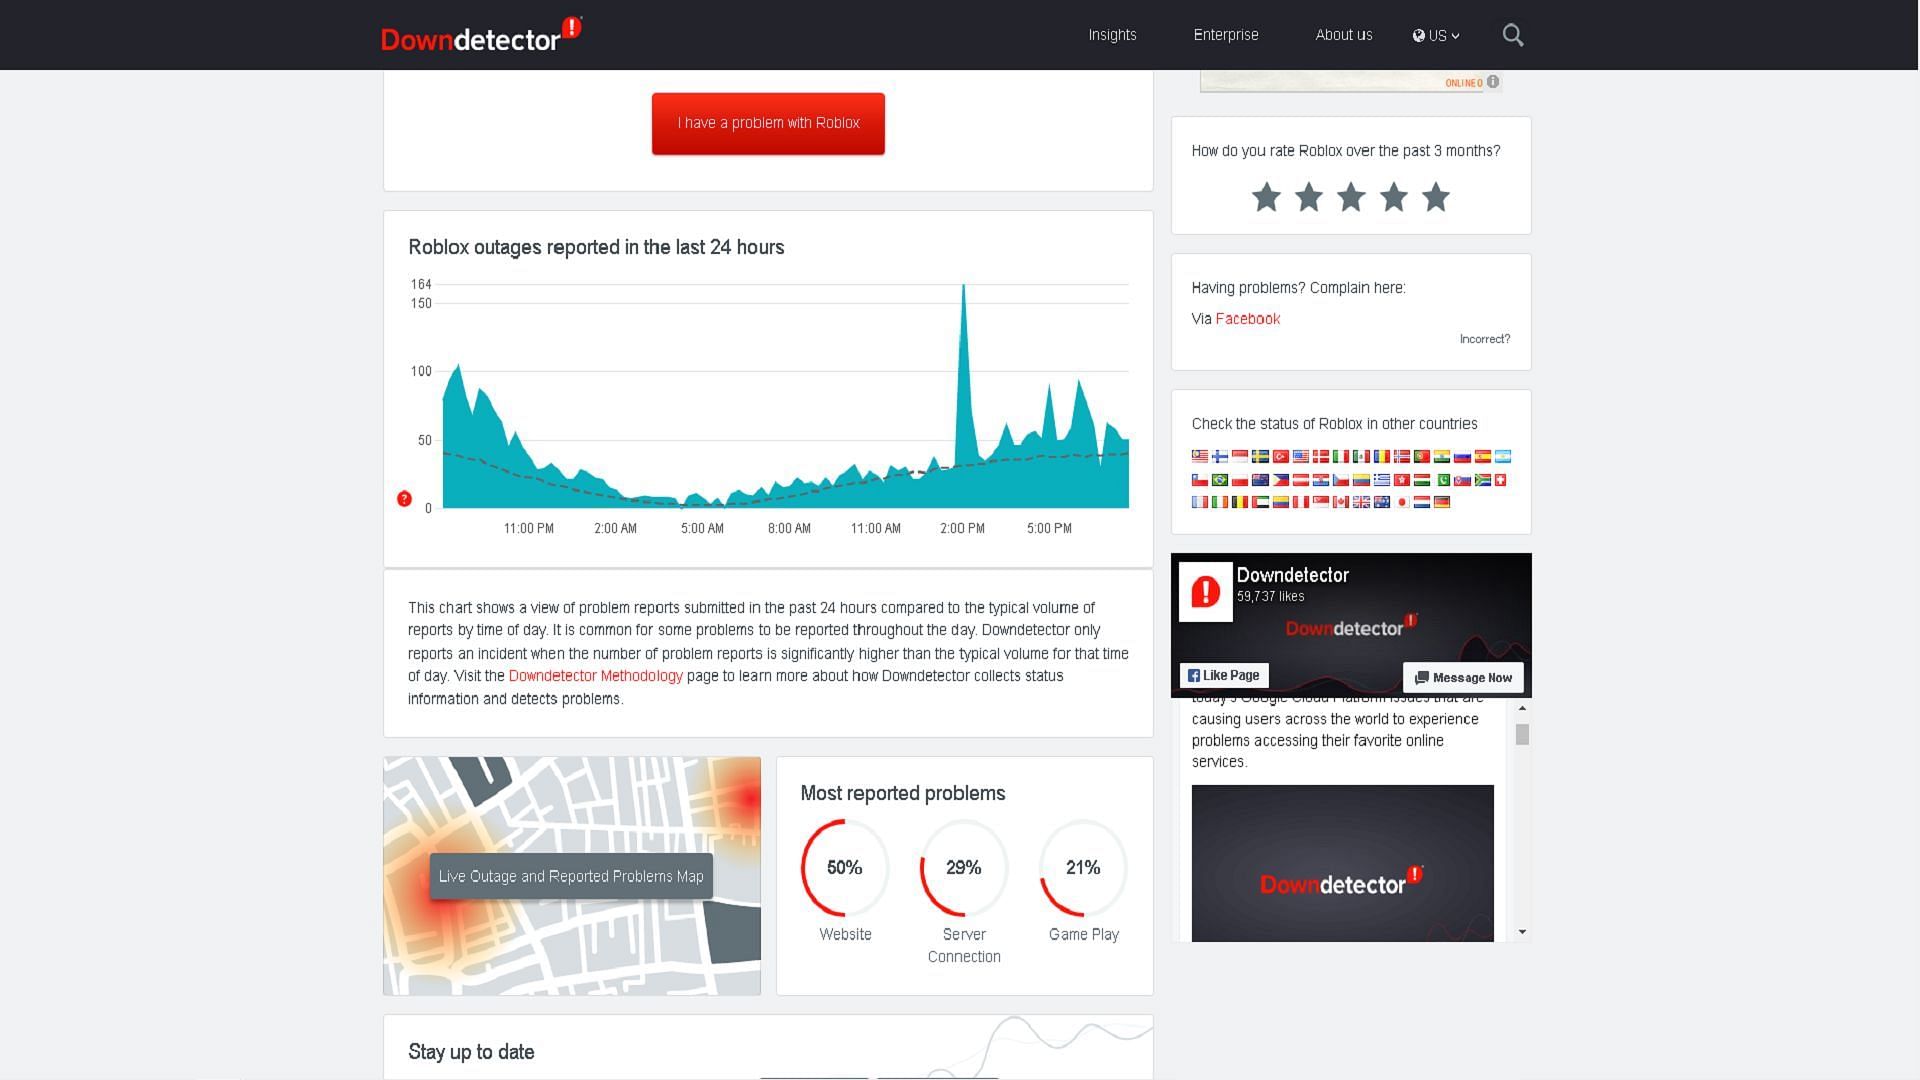The width and height of the screenshot is (1920, 1080).
Task: Click the Facebook complaint link
Action: point(1246,318)
